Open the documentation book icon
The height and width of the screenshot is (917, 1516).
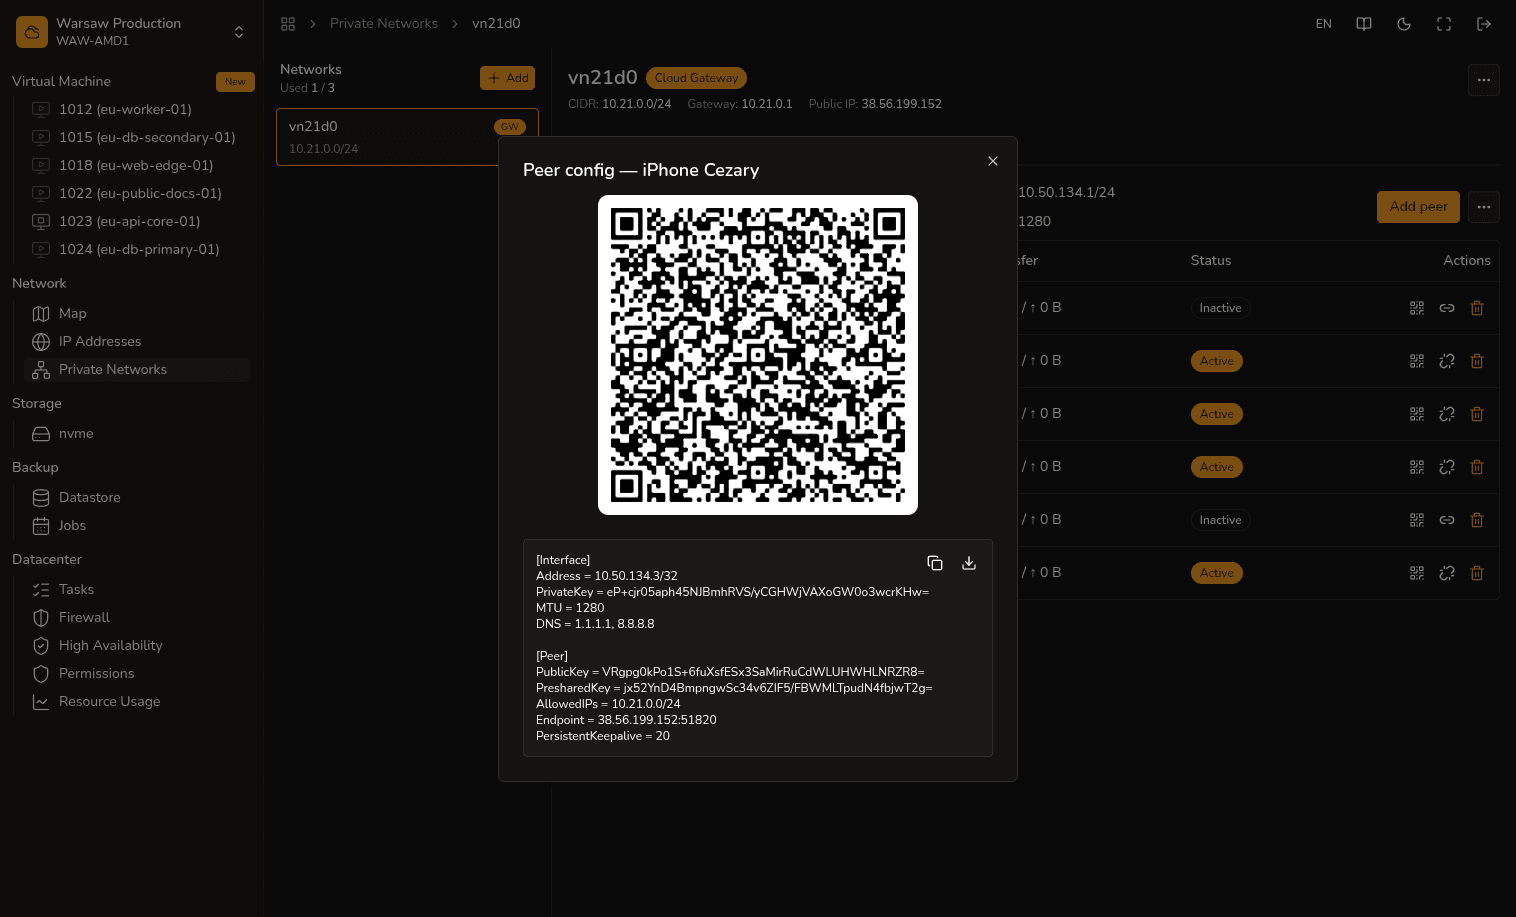1364,24
